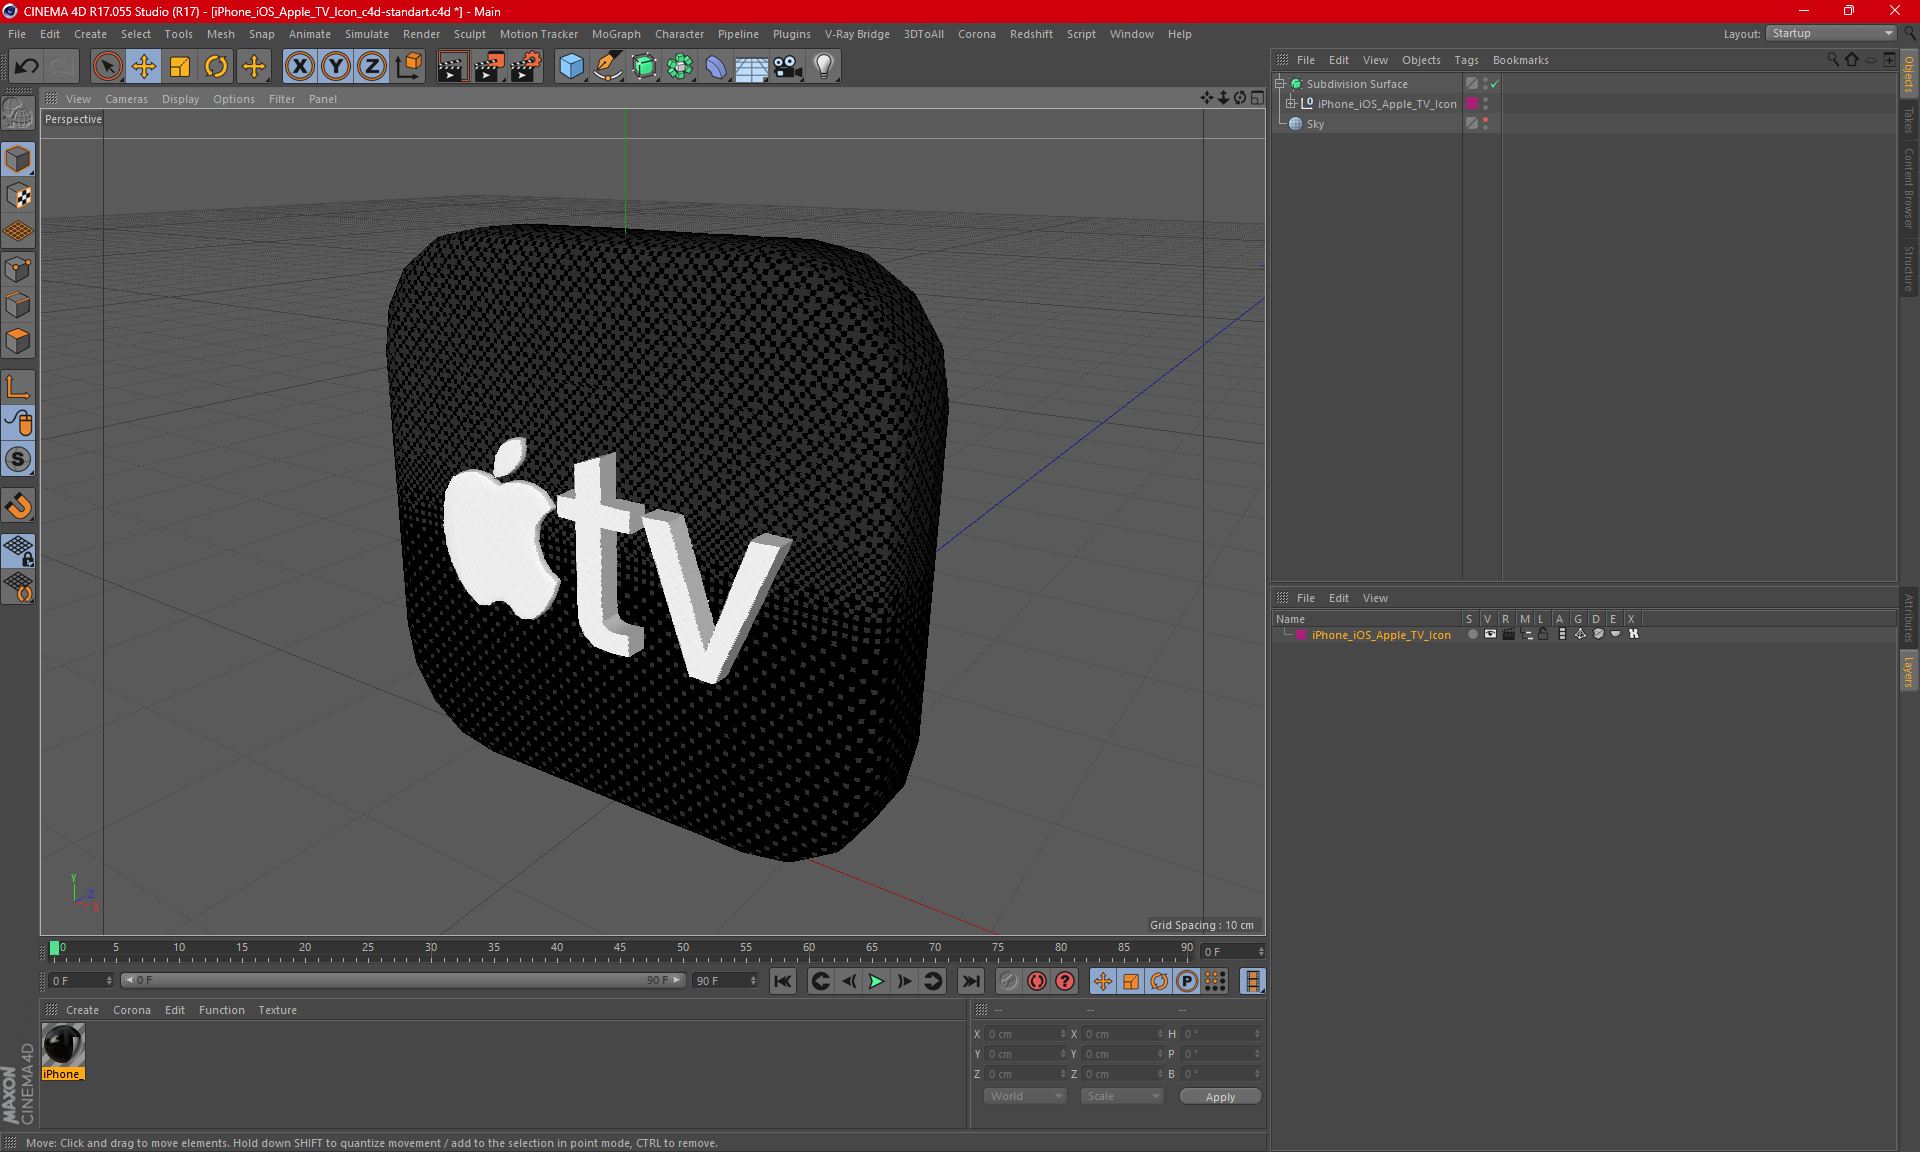The width and height of the screenshot is (1920, 1152).
Task: Open the Scale mode dropdown
Action: click(1123, 1096)
